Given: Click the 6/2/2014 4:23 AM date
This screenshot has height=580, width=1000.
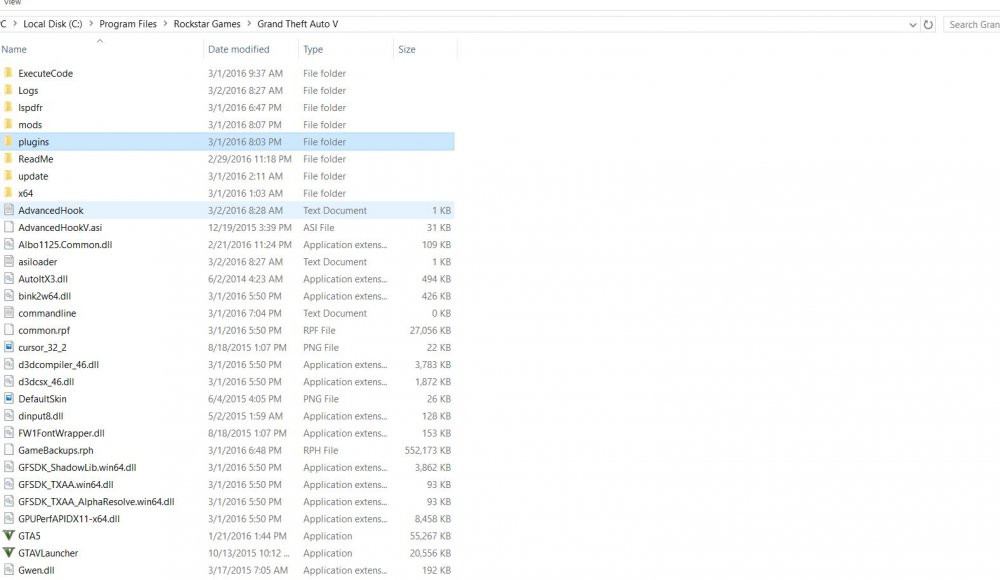Looking at the screenshot, I should pos(245,279).
